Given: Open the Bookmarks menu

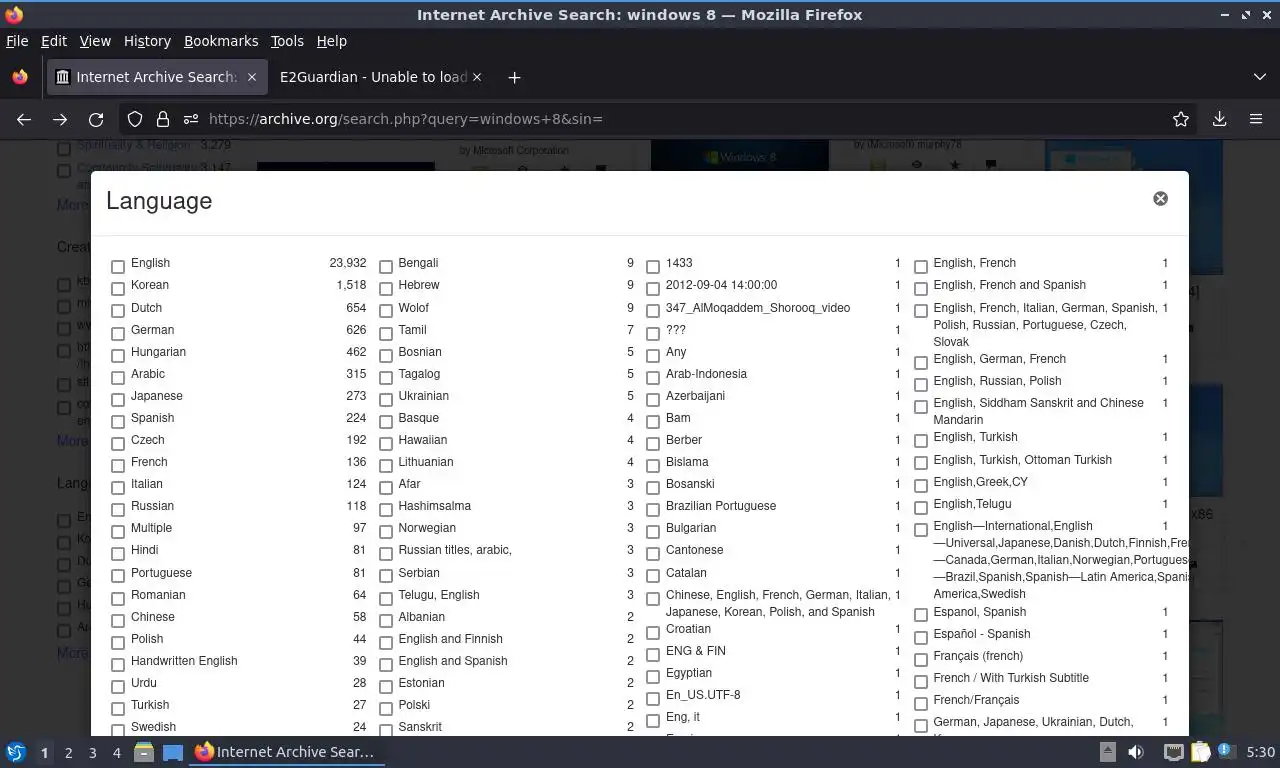Looking at the screenshot, I should click(x=221, y=41).
